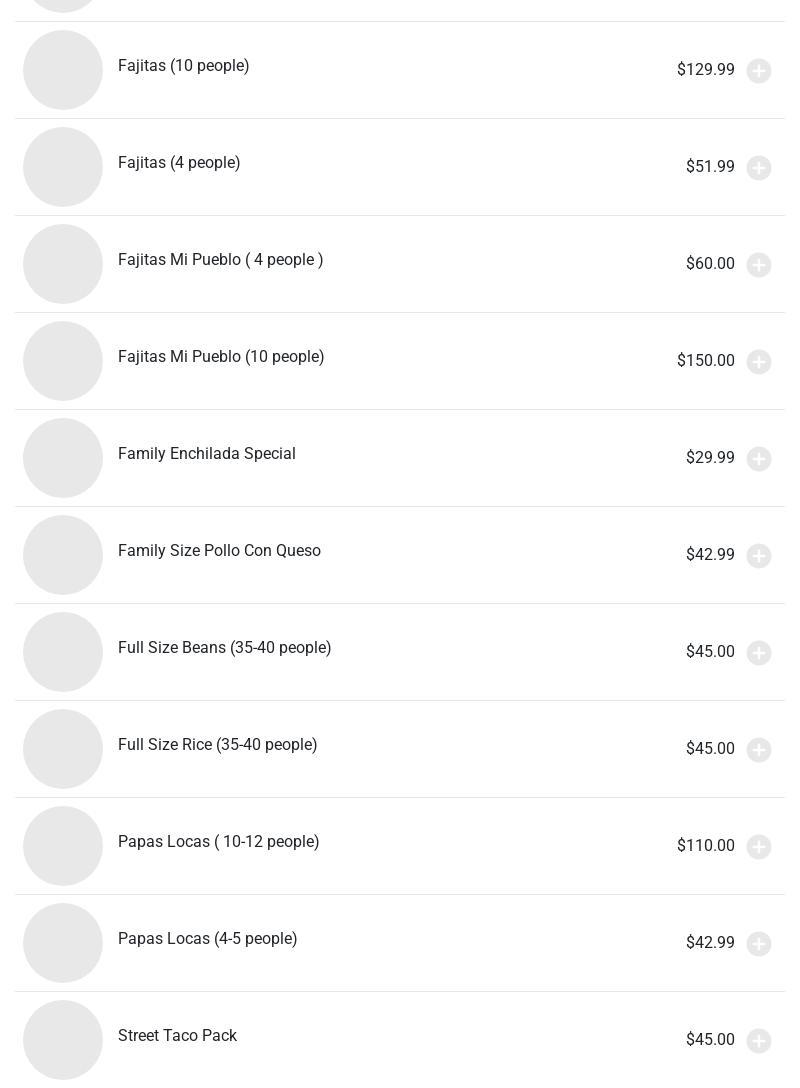Add Papas Locas (10-12 people) plus icon
The height and width of the screenshot is (1088, 800).
point(758,847)
